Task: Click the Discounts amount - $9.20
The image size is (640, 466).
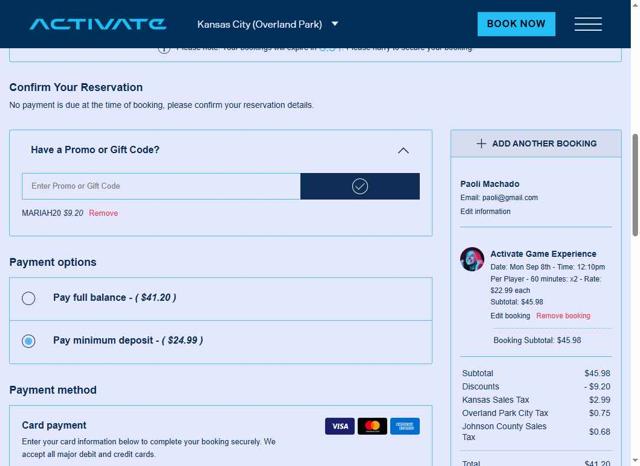Action: (597, 386)
